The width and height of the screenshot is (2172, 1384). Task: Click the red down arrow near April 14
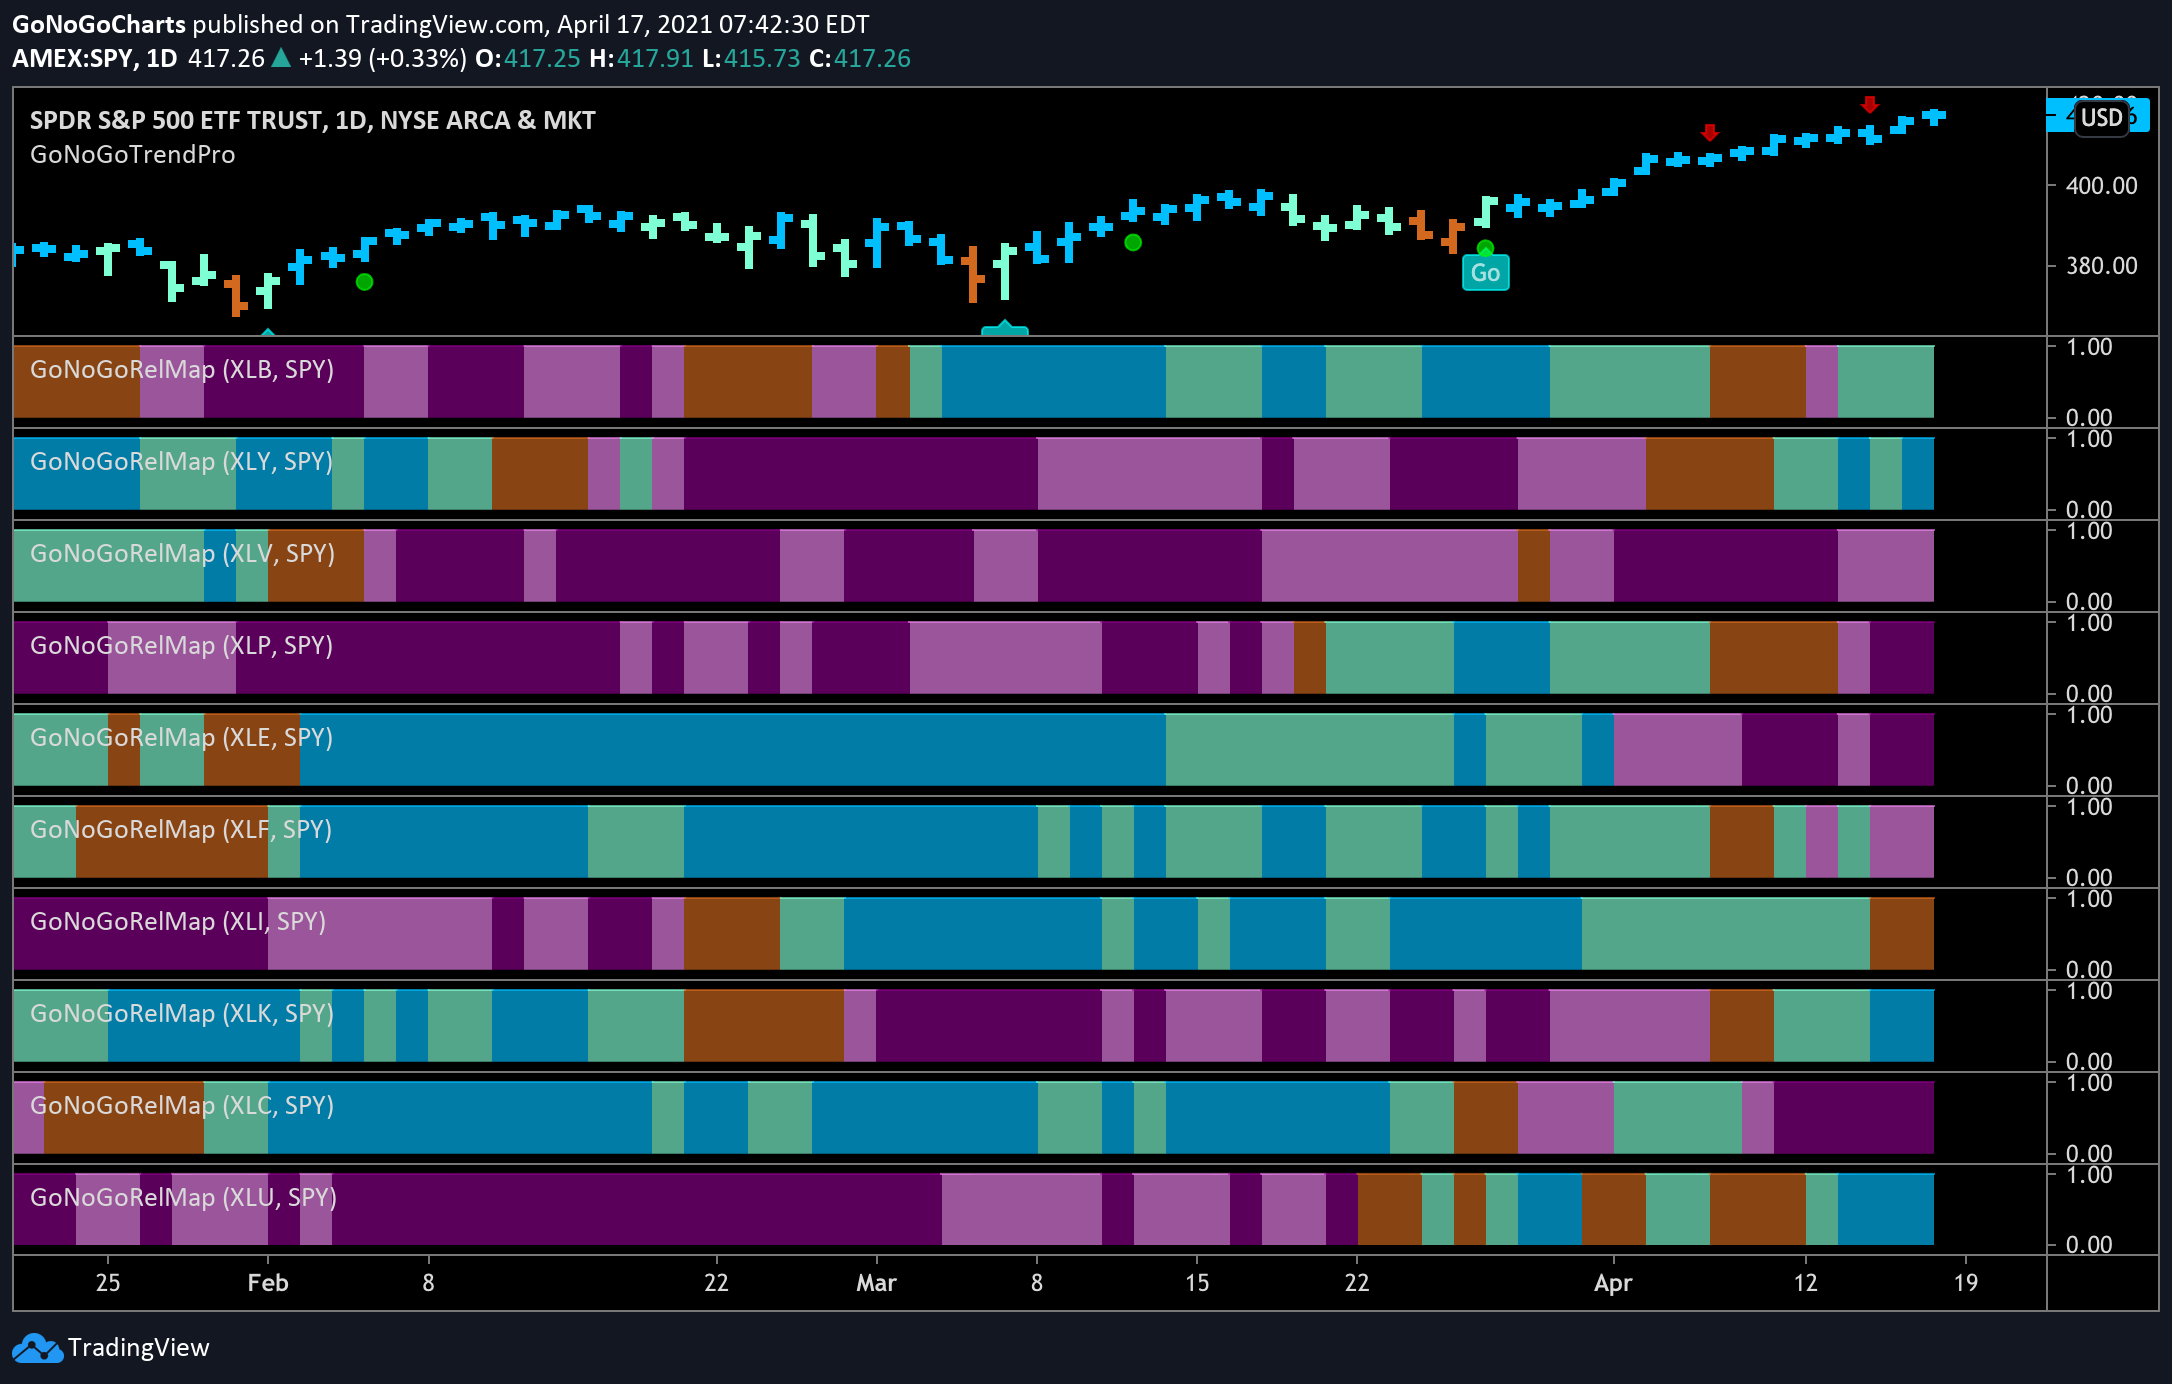[1870, 105]
